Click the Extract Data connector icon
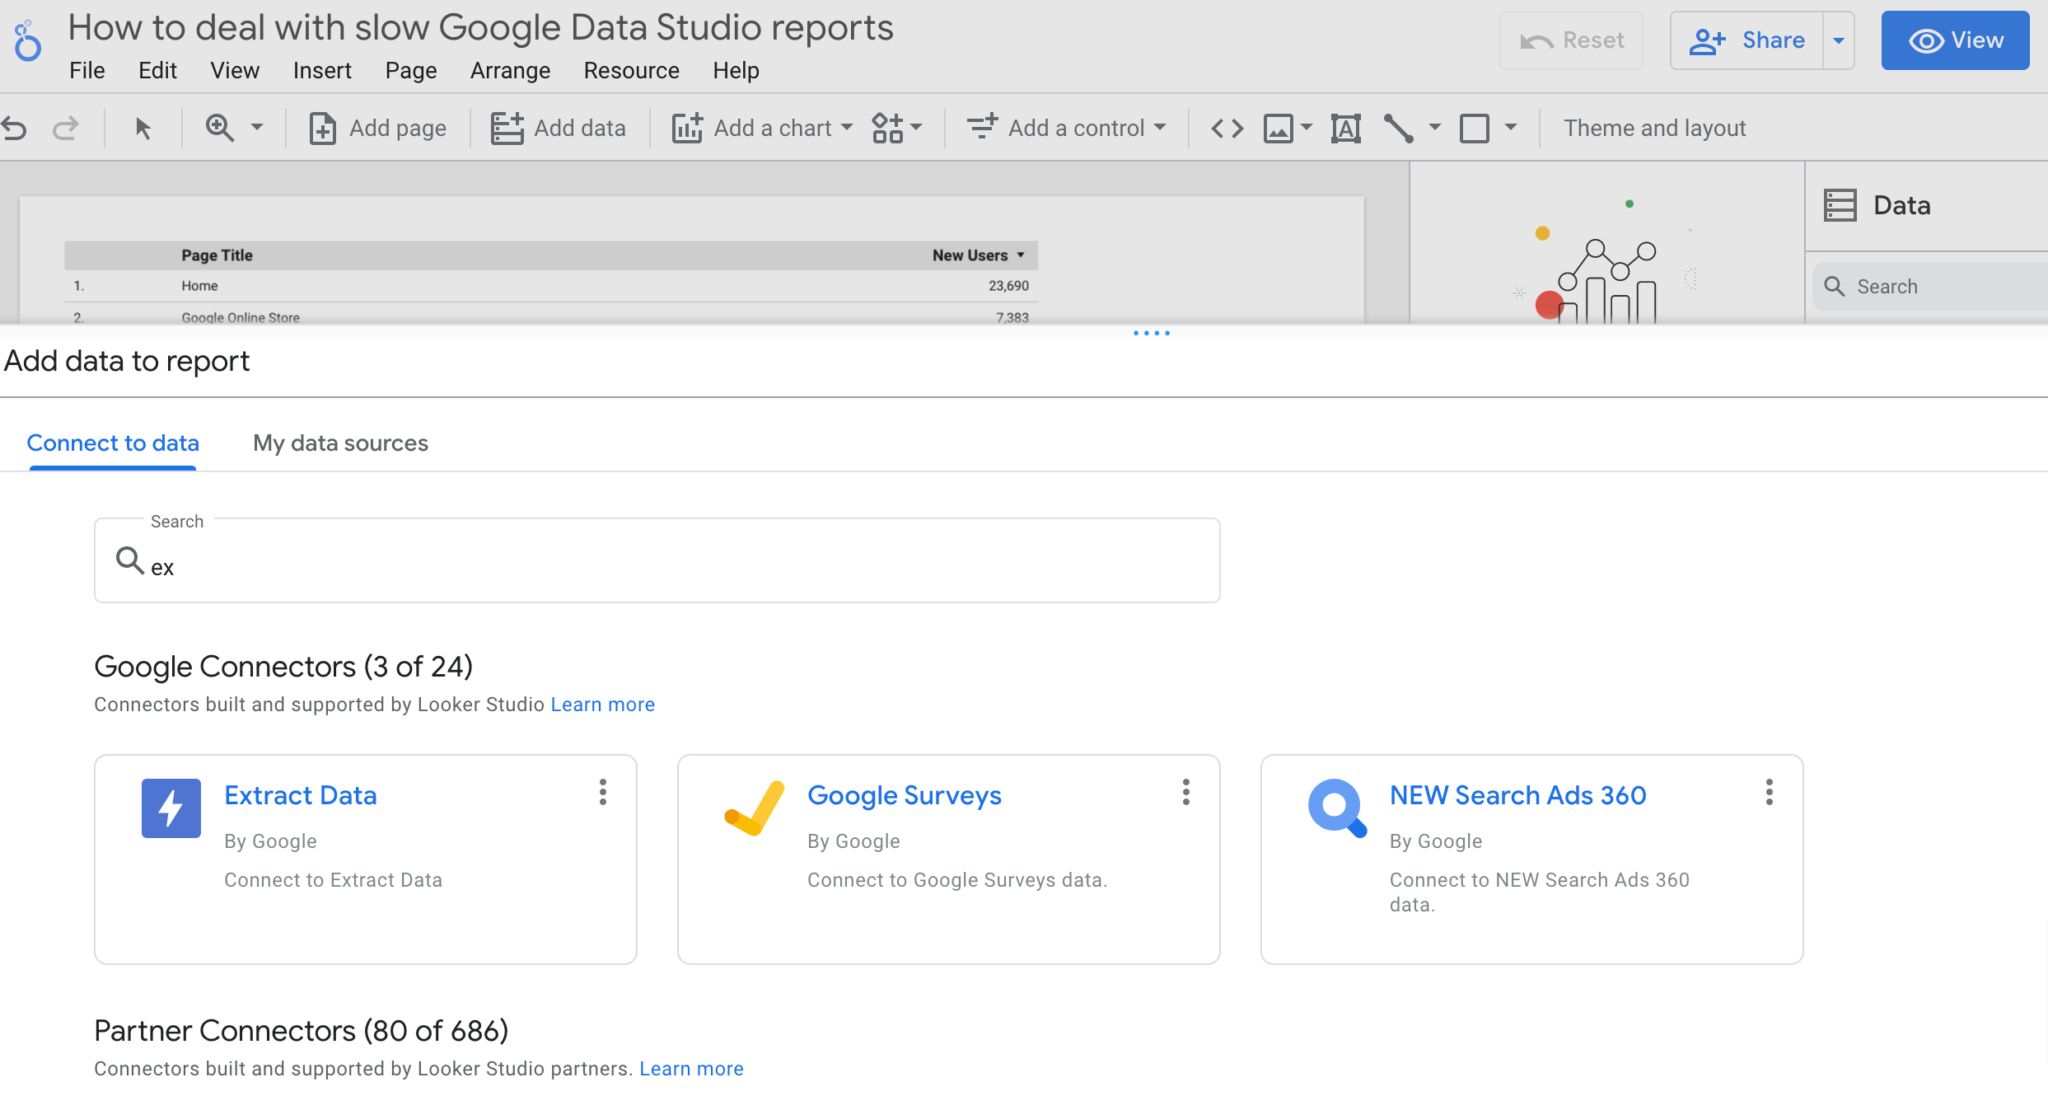The width and height of the screenshot is (2048, 1096). click(171, 808)
